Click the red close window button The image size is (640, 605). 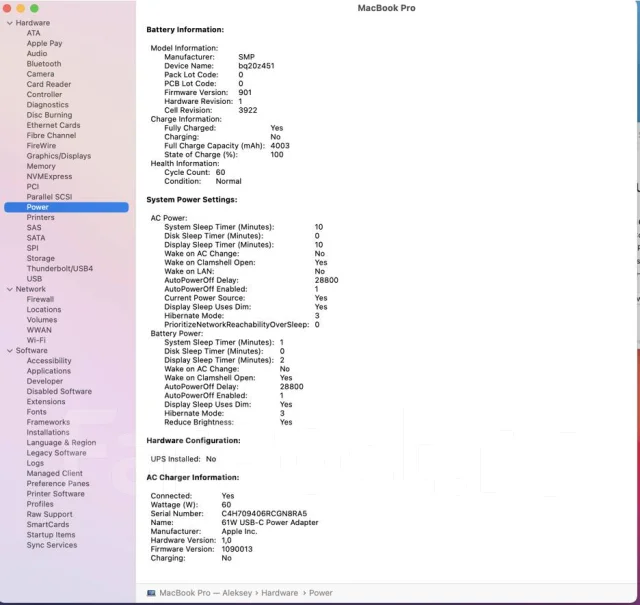click(x=7, y=8)
